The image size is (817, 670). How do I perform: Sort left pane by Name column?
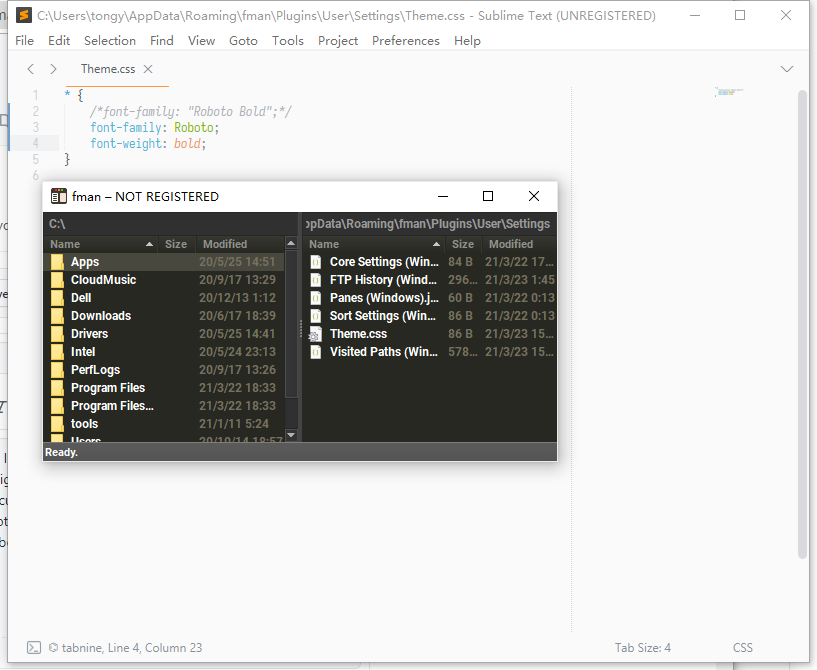(x=101, y=244)
